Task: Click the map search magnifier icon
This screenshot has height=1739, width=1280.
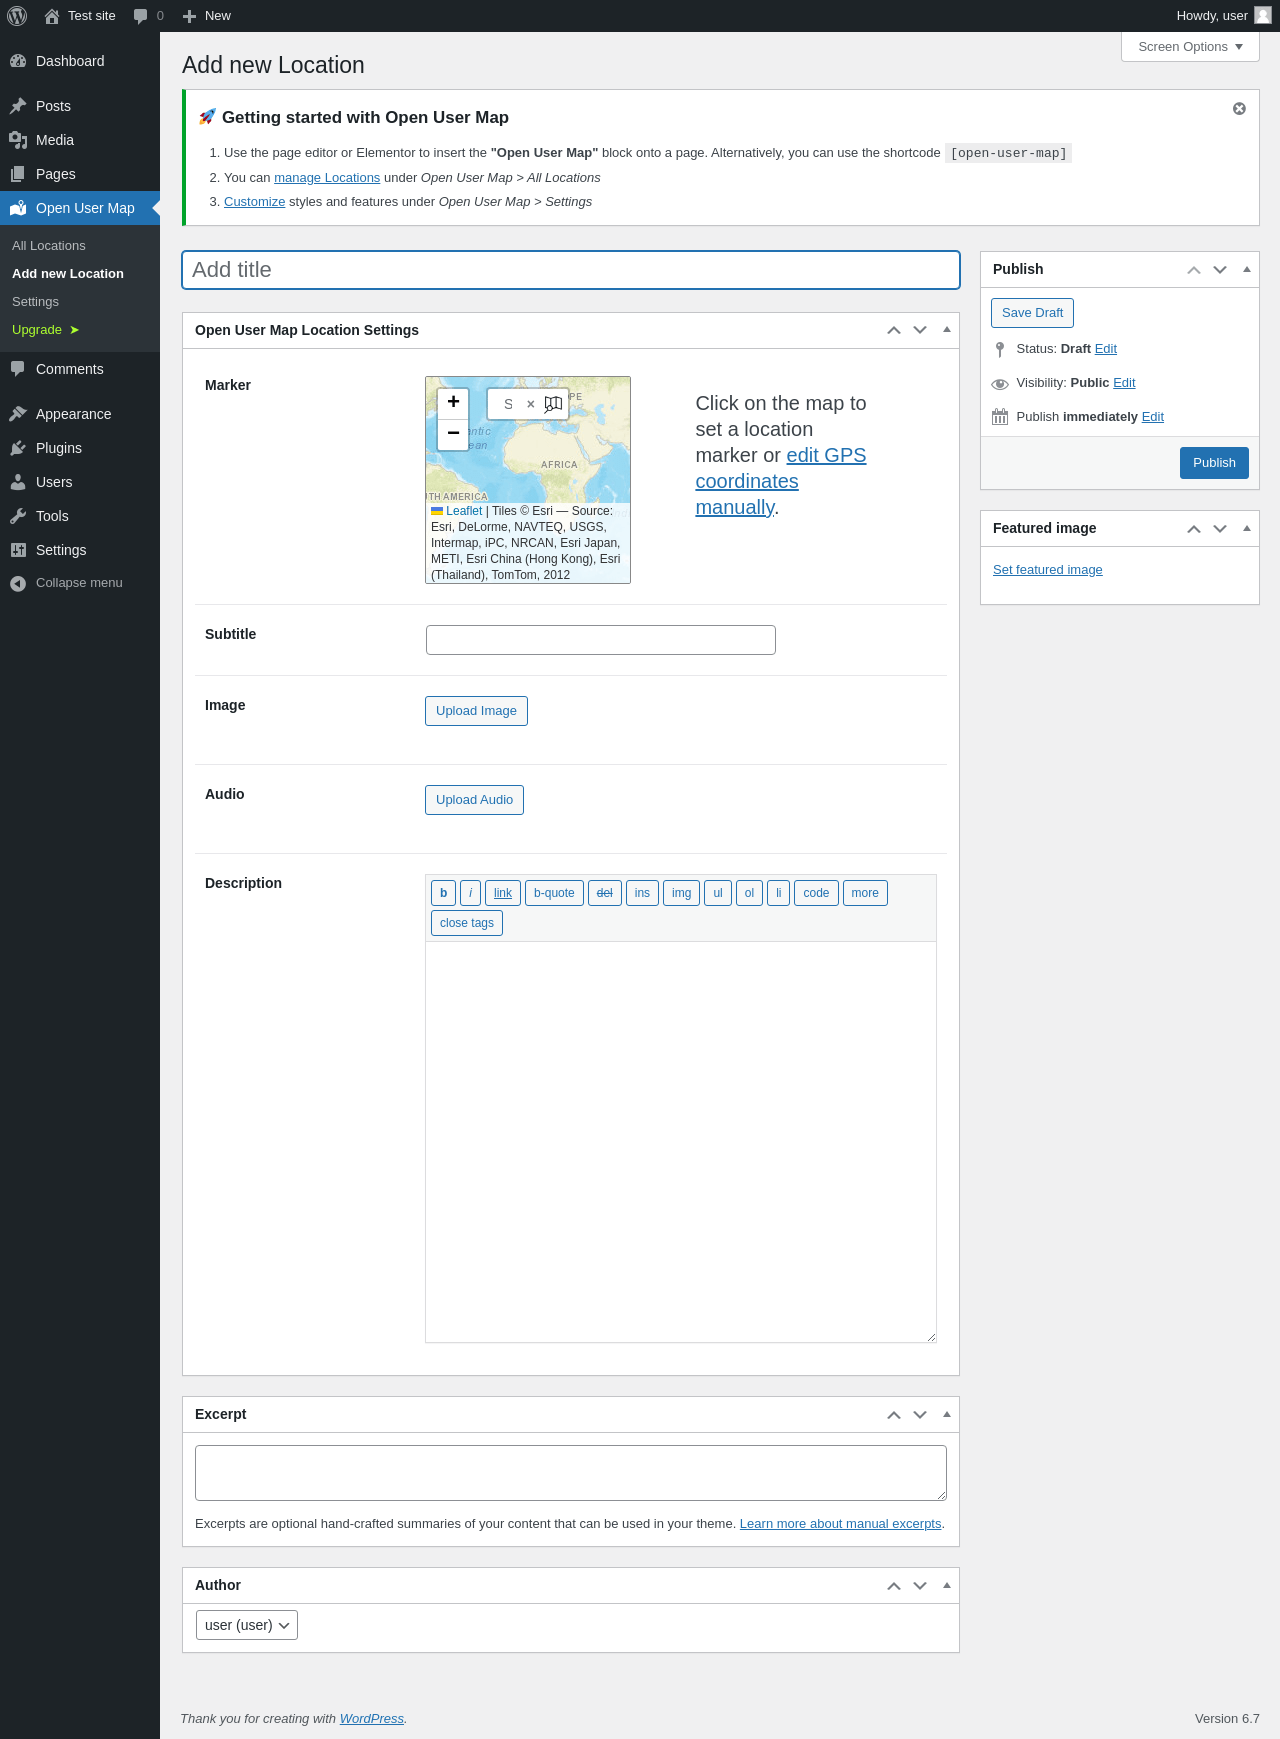Action: (553, 404)
